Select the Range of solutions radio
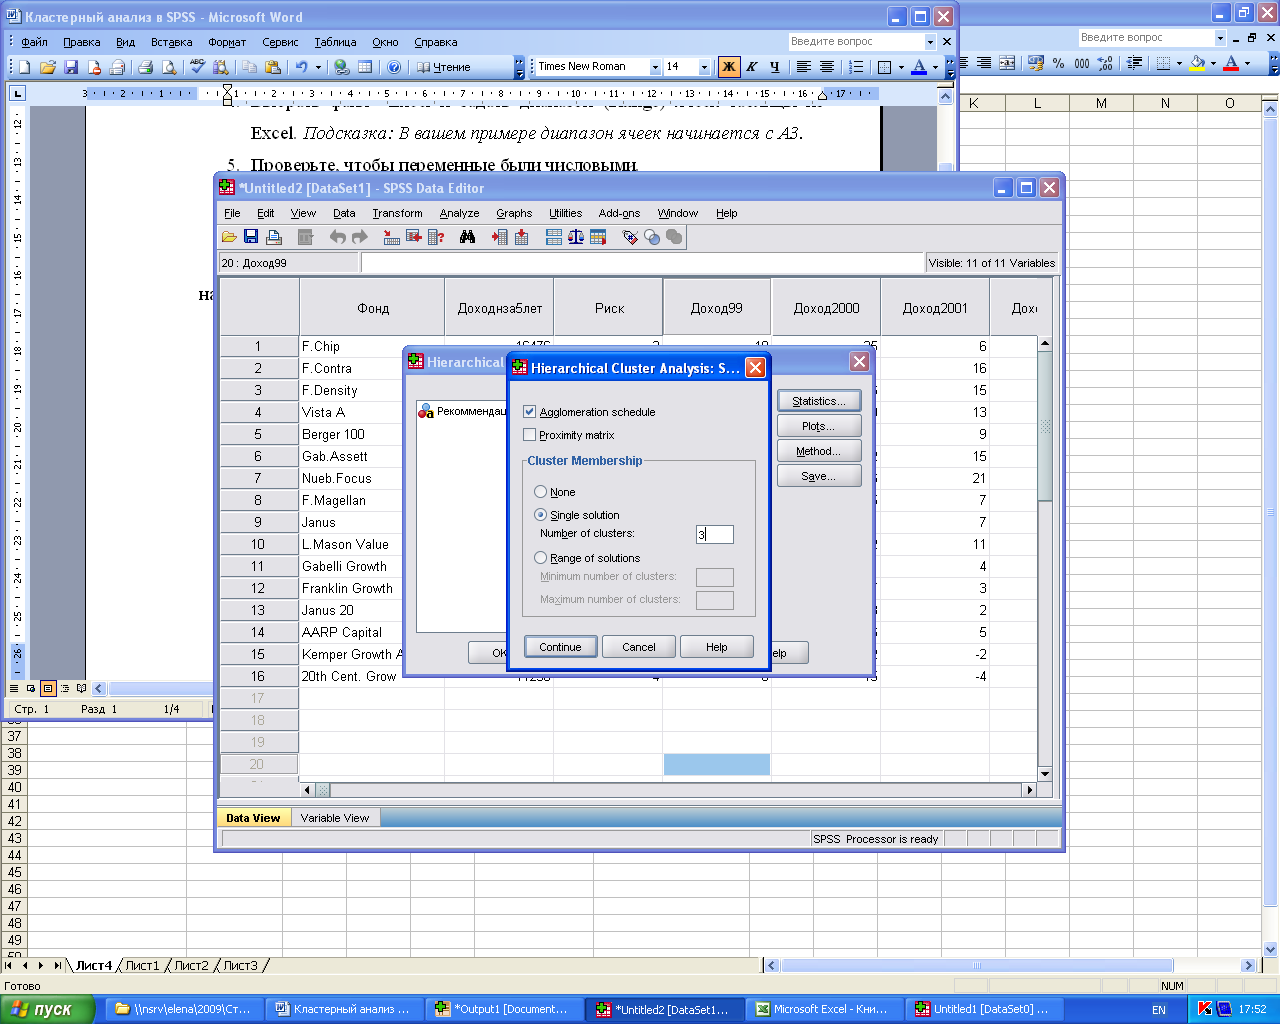 [x=541, y=558]
